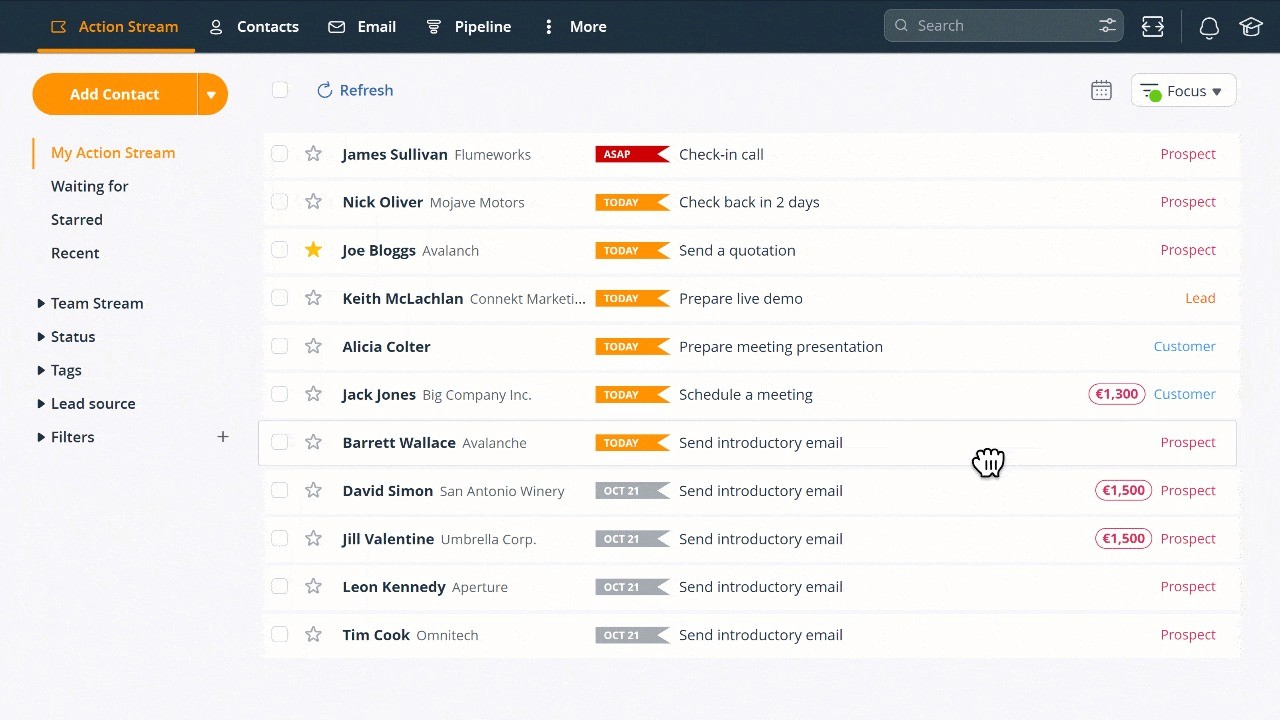1280x720 pixels.
Task: Star the David Simon contact
Action: coord(313,490)
